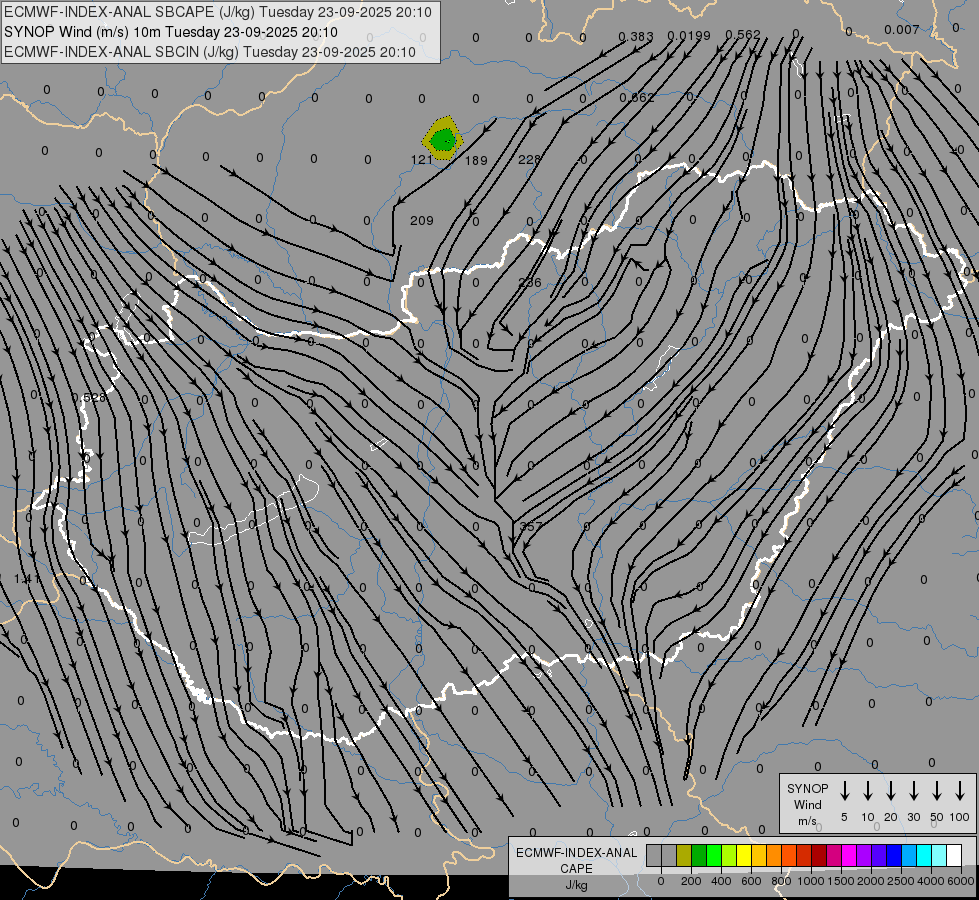This screenshot has width=979, height=900.
Task: Click the 1000 tick label in CAPE legend
Action: tap(811, 881)
